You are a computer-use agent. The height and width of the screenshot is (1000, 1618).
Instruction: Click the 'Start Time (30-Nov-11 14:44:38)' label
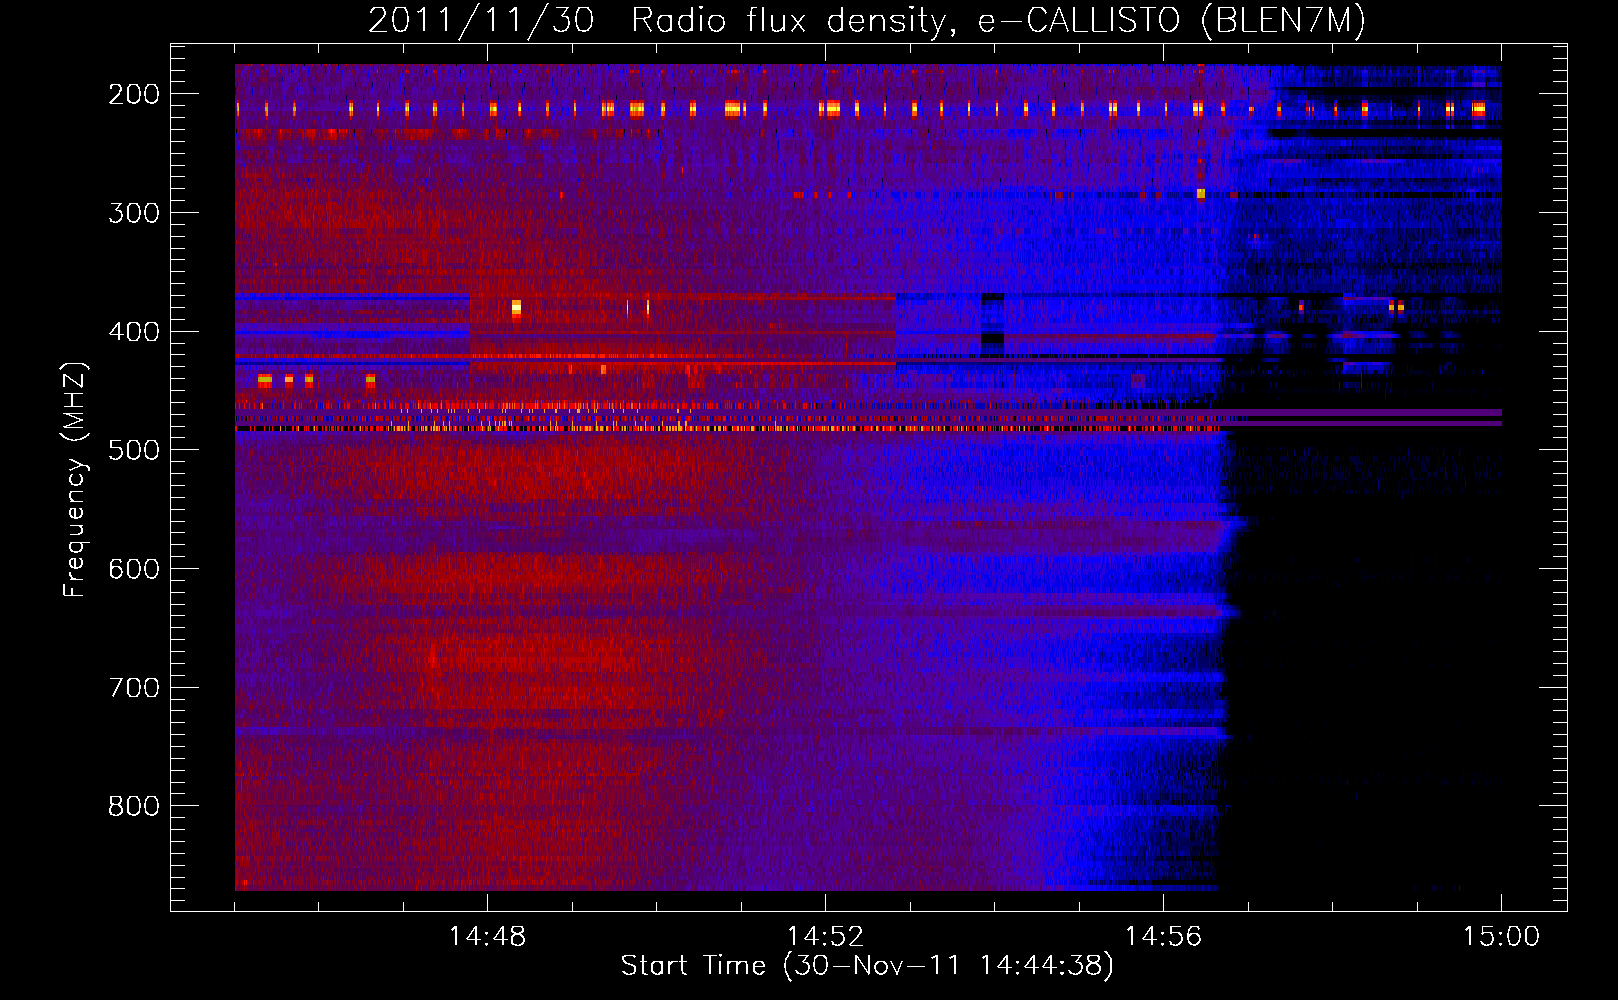coord(867,966)
